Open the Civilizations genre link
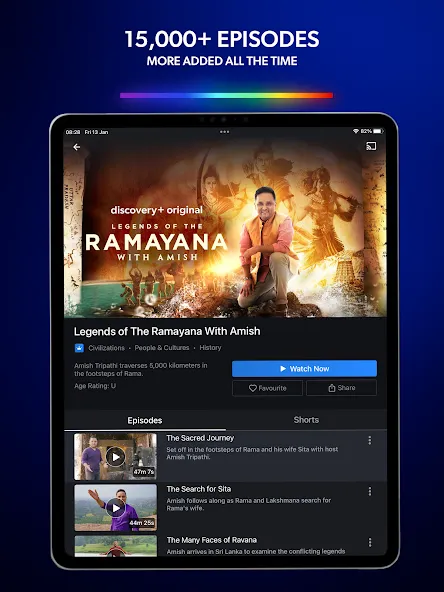The image size is (444, 592). (x=106, y=348)
